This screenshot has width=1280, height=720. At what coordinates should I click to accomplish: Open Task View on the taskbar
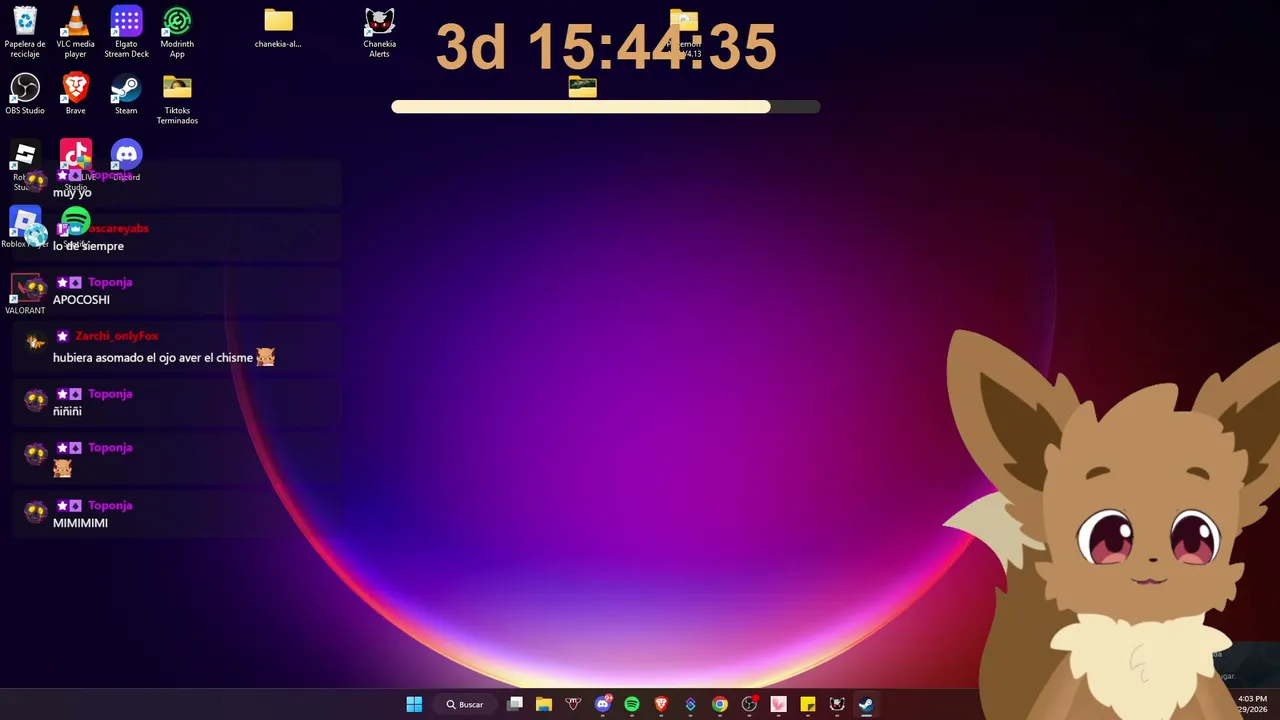(x=515, y=704)
